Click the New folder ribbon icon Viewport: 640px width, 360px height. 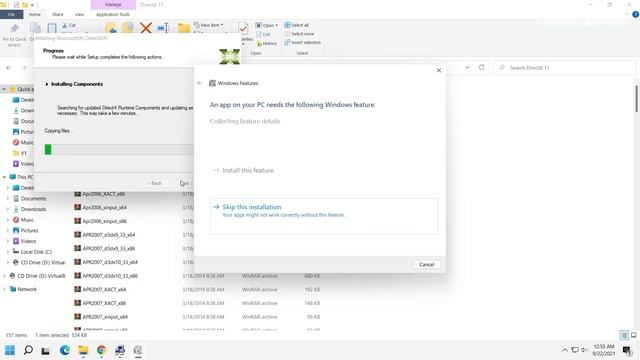coord(184,28)
